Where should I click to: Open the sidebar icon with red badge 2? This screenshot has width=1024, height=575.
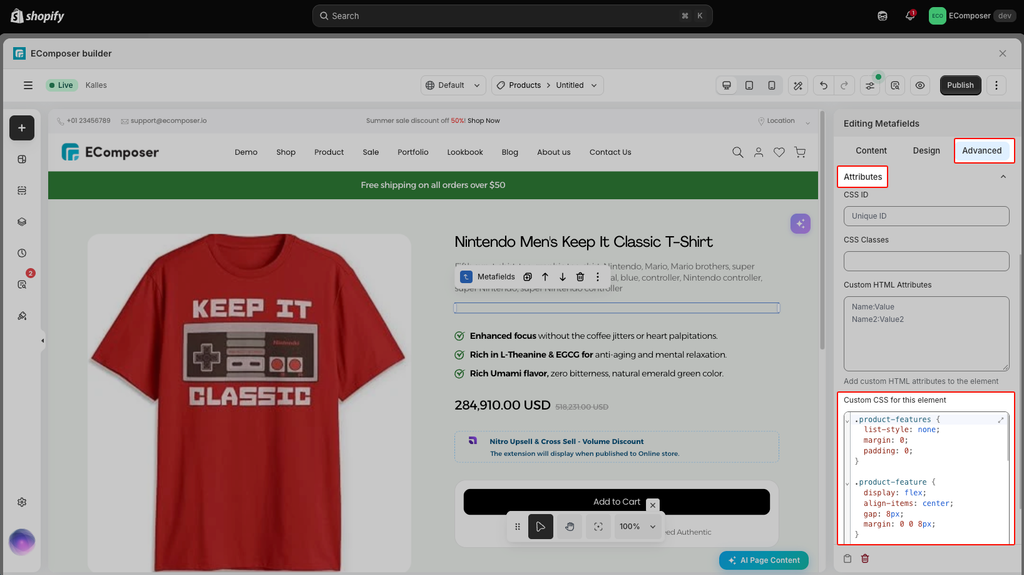22,284
